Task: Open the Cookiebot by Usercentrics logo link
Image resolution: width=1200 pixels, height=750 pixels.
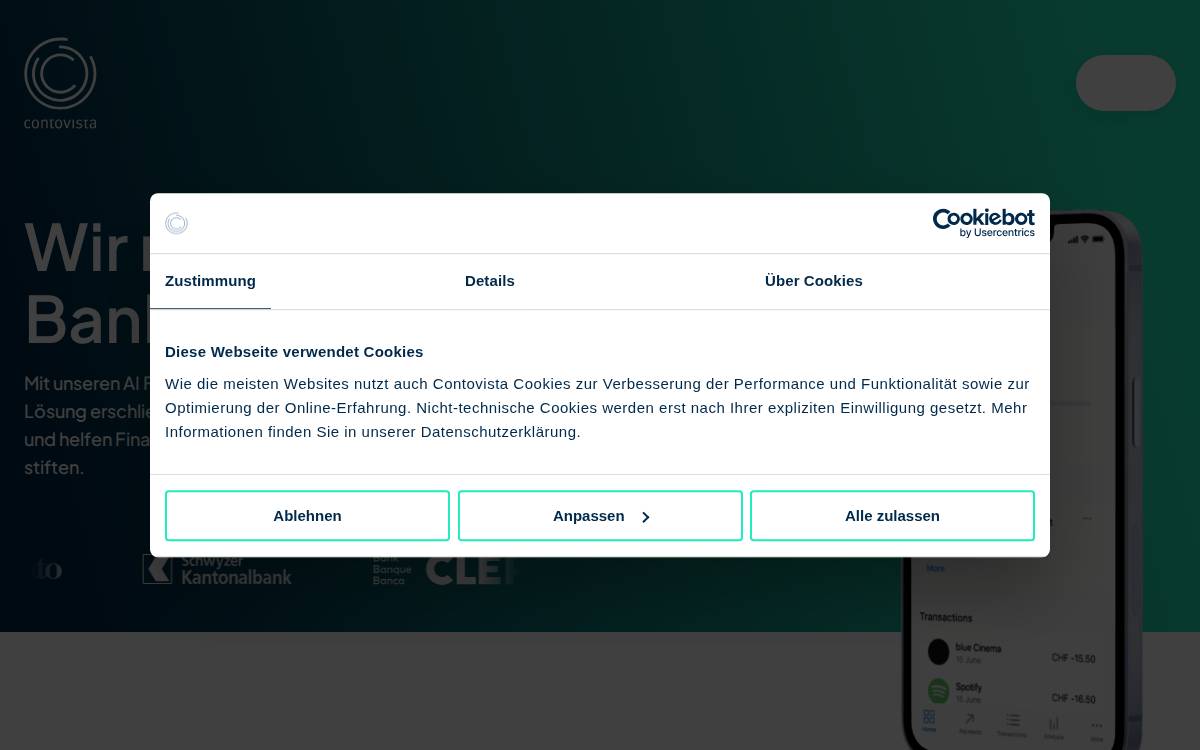Action: [983, 223]
